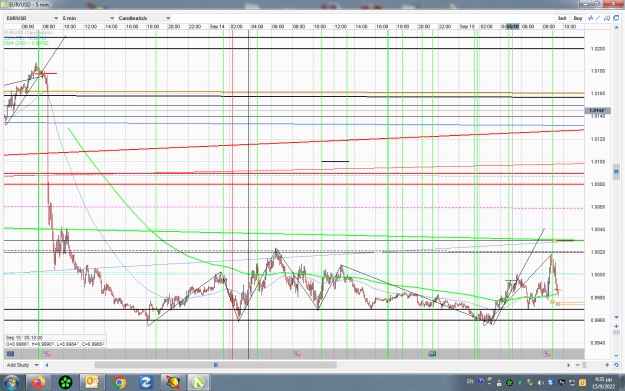Open Google Chrome from the taskbar
Viewport: 625px width, 391px height.
[x=119, y=383]
